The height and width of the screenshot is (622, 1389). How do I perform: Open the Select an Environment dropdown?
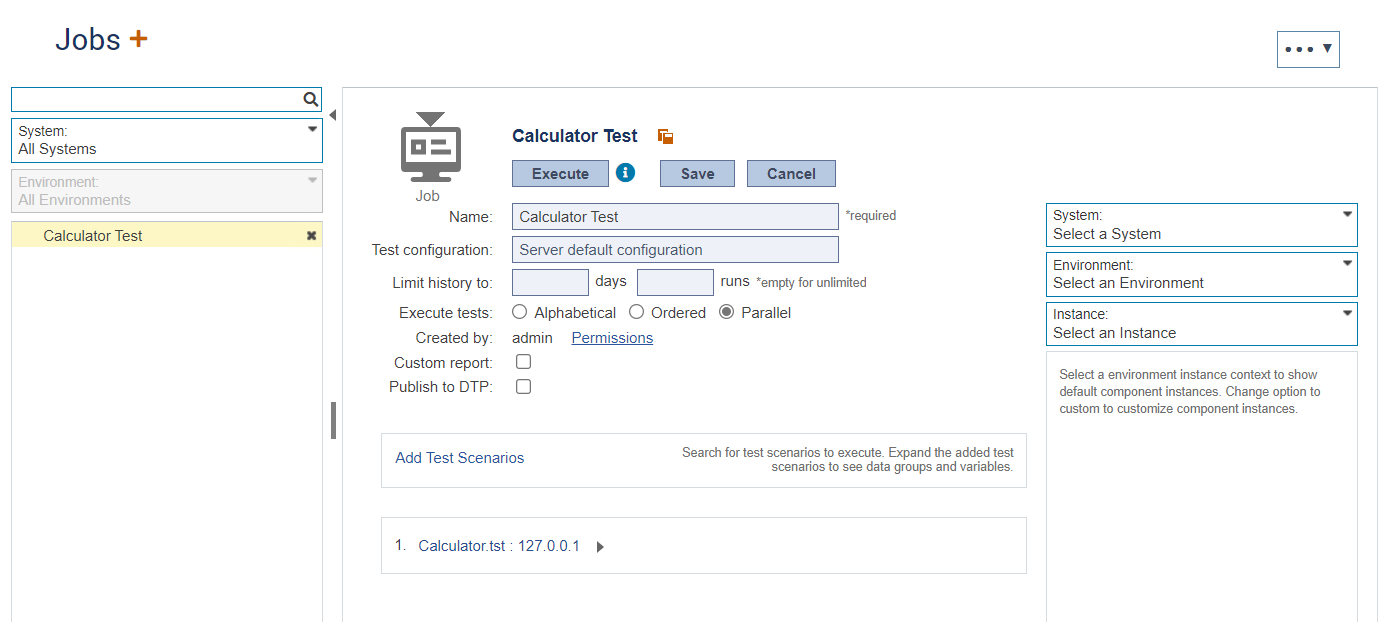(x=1202, y=274)
